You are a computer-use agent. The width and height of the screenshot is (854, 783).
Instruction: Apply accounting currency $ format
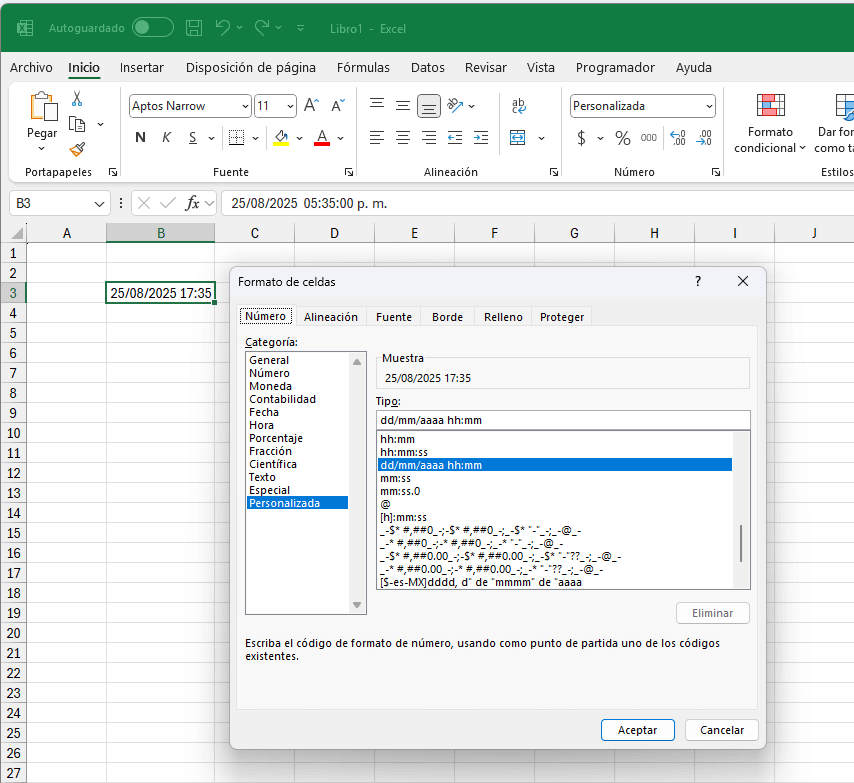(x=582, y=138)
